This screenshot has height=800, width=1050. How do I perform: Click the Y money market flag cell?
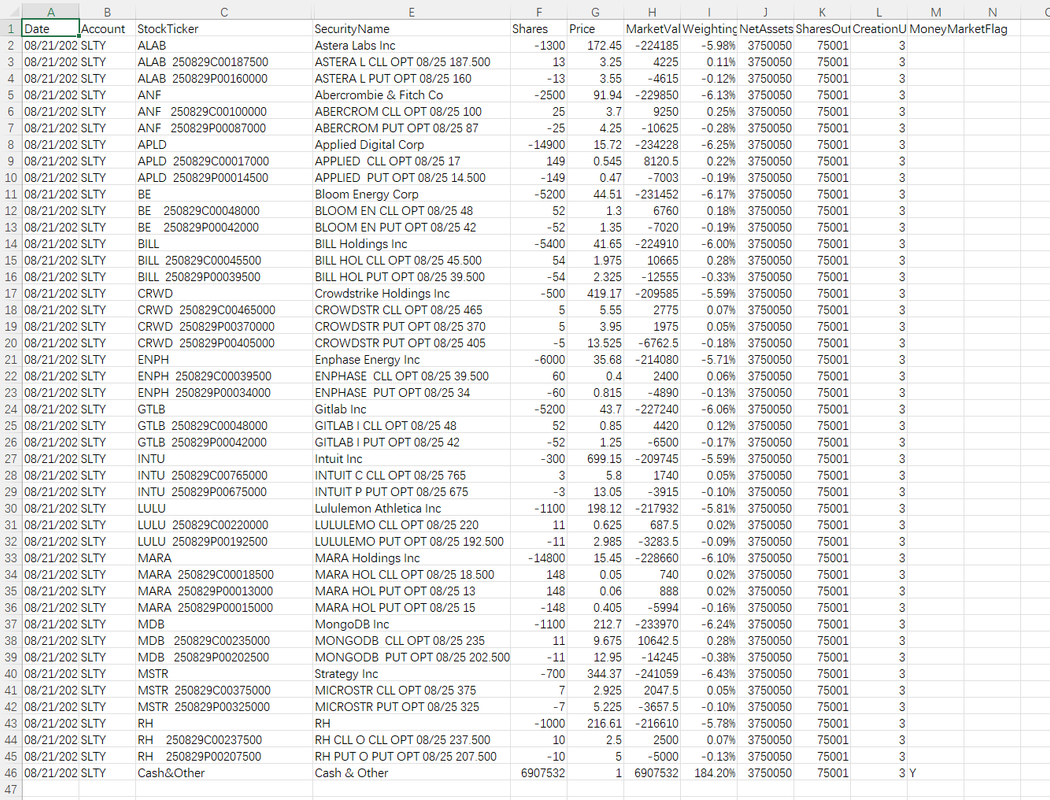point(935,773)
